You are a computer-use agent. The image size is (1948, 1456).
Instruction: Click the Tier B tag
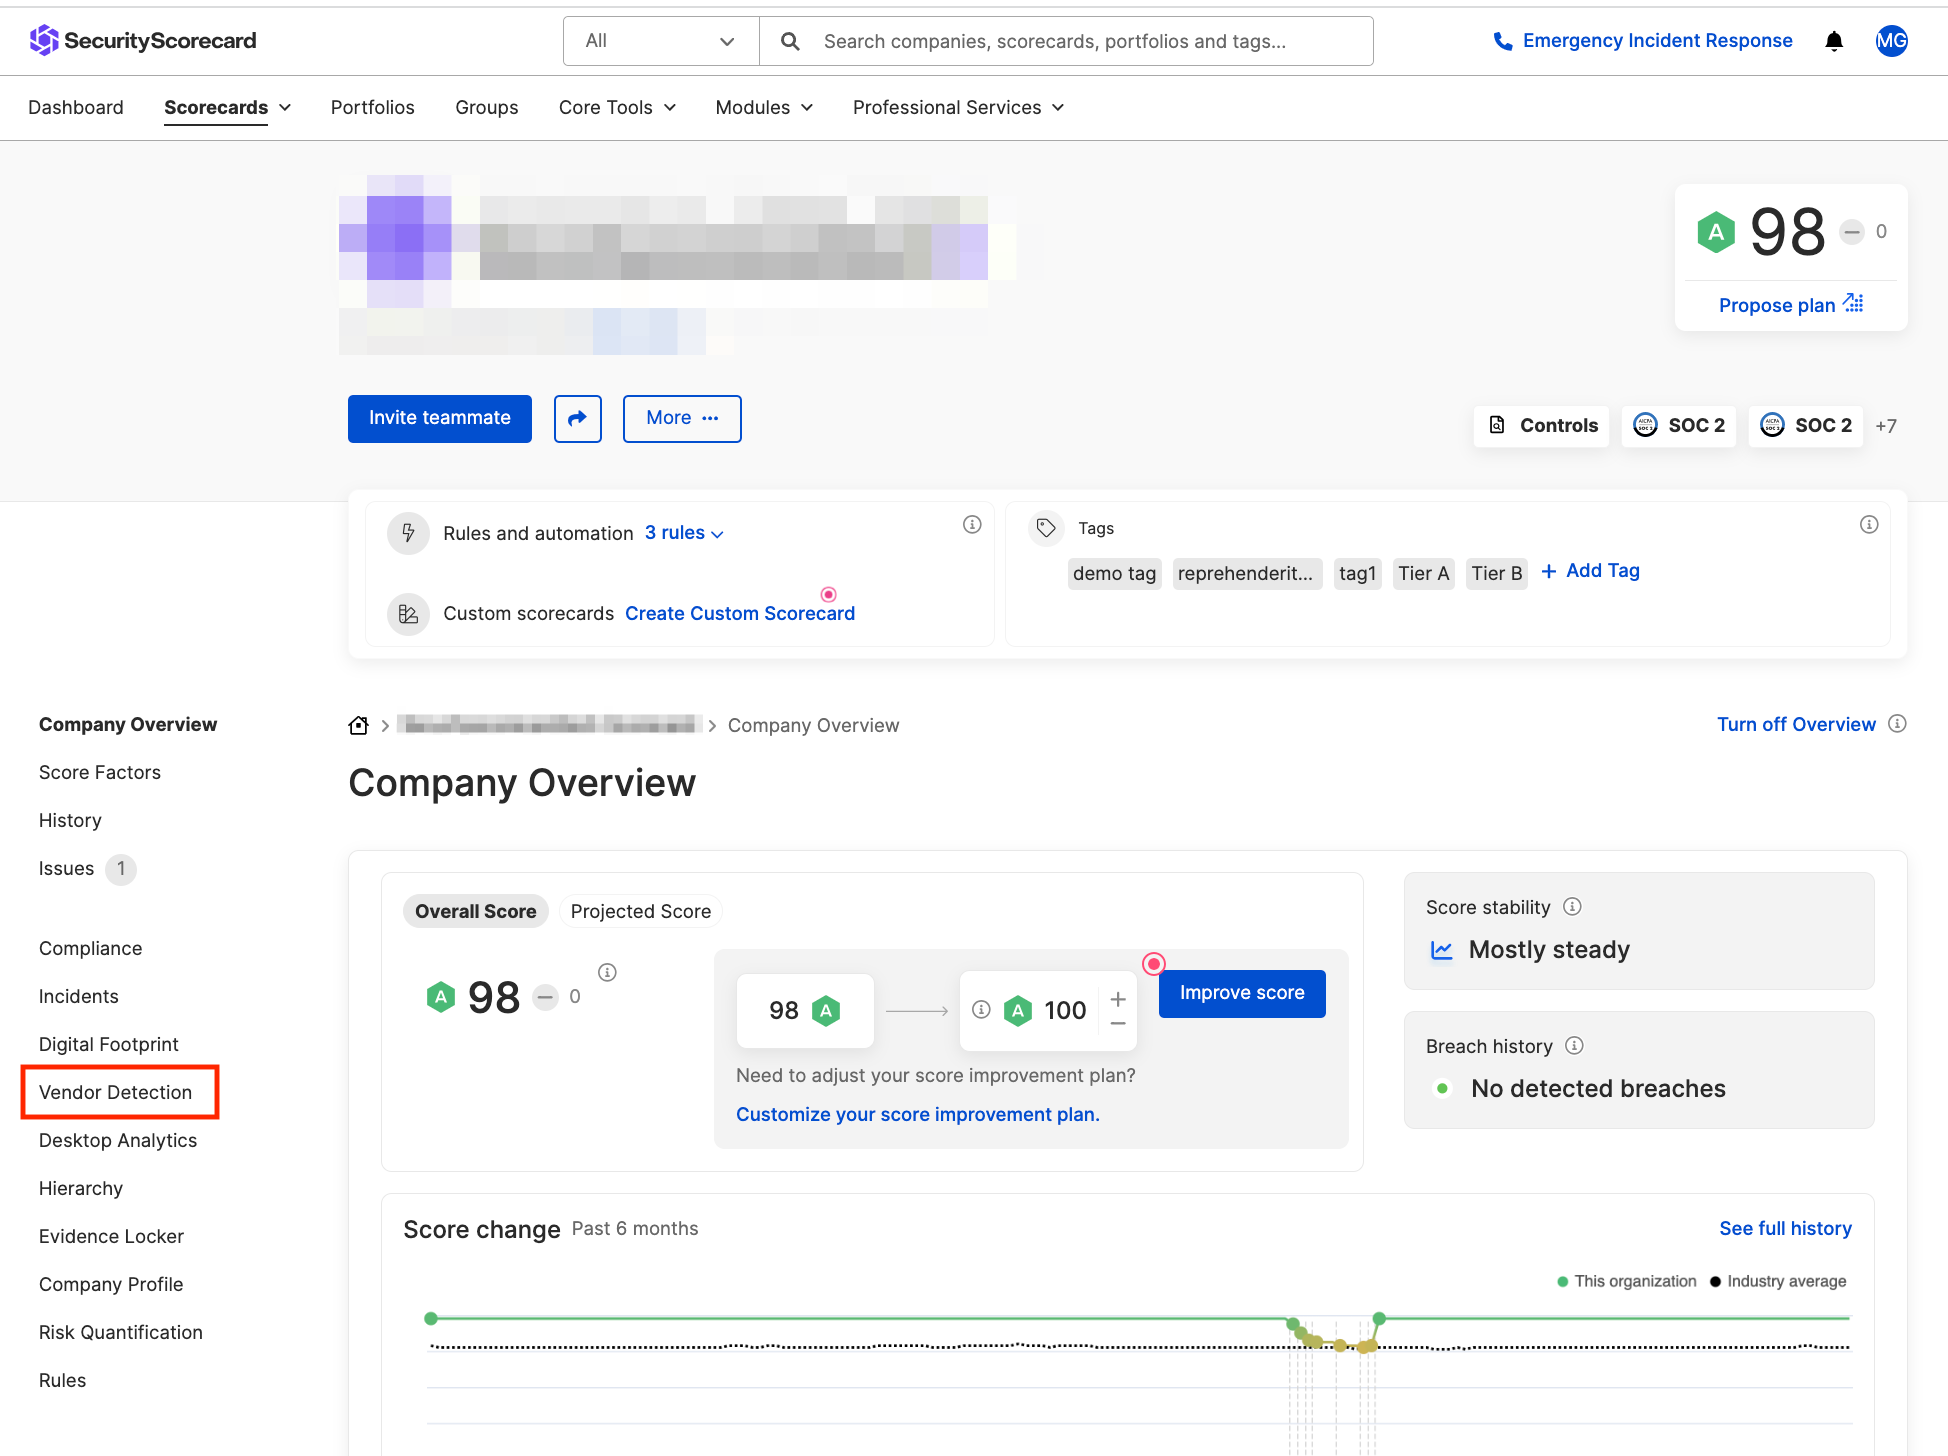tap(1497, 573)
